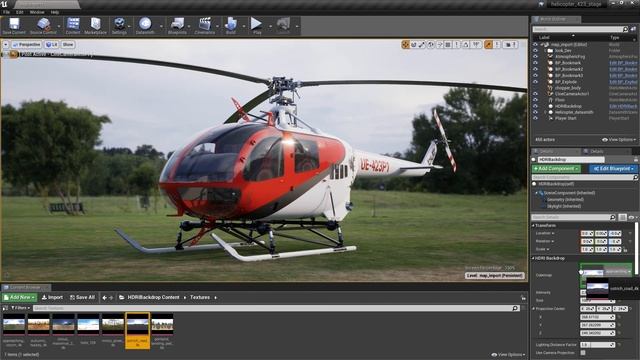Open the Edit menu
The height and width of the screenshot is (360, 640).
pos(20,12)
